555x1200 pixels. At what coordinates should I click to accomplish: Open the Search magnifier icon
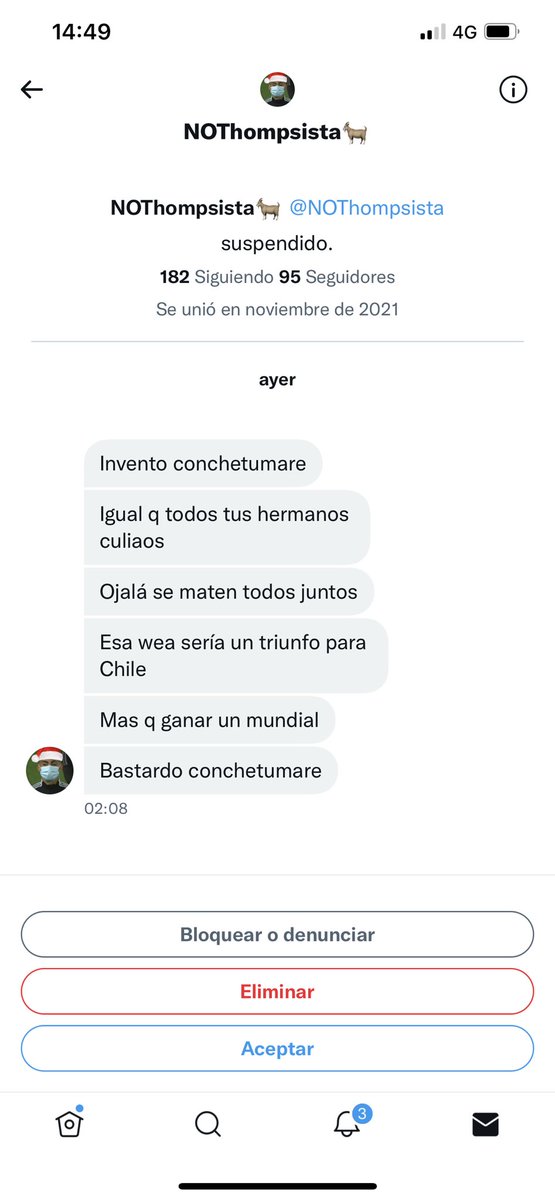pyautogui.click(x=208, y=1124)
